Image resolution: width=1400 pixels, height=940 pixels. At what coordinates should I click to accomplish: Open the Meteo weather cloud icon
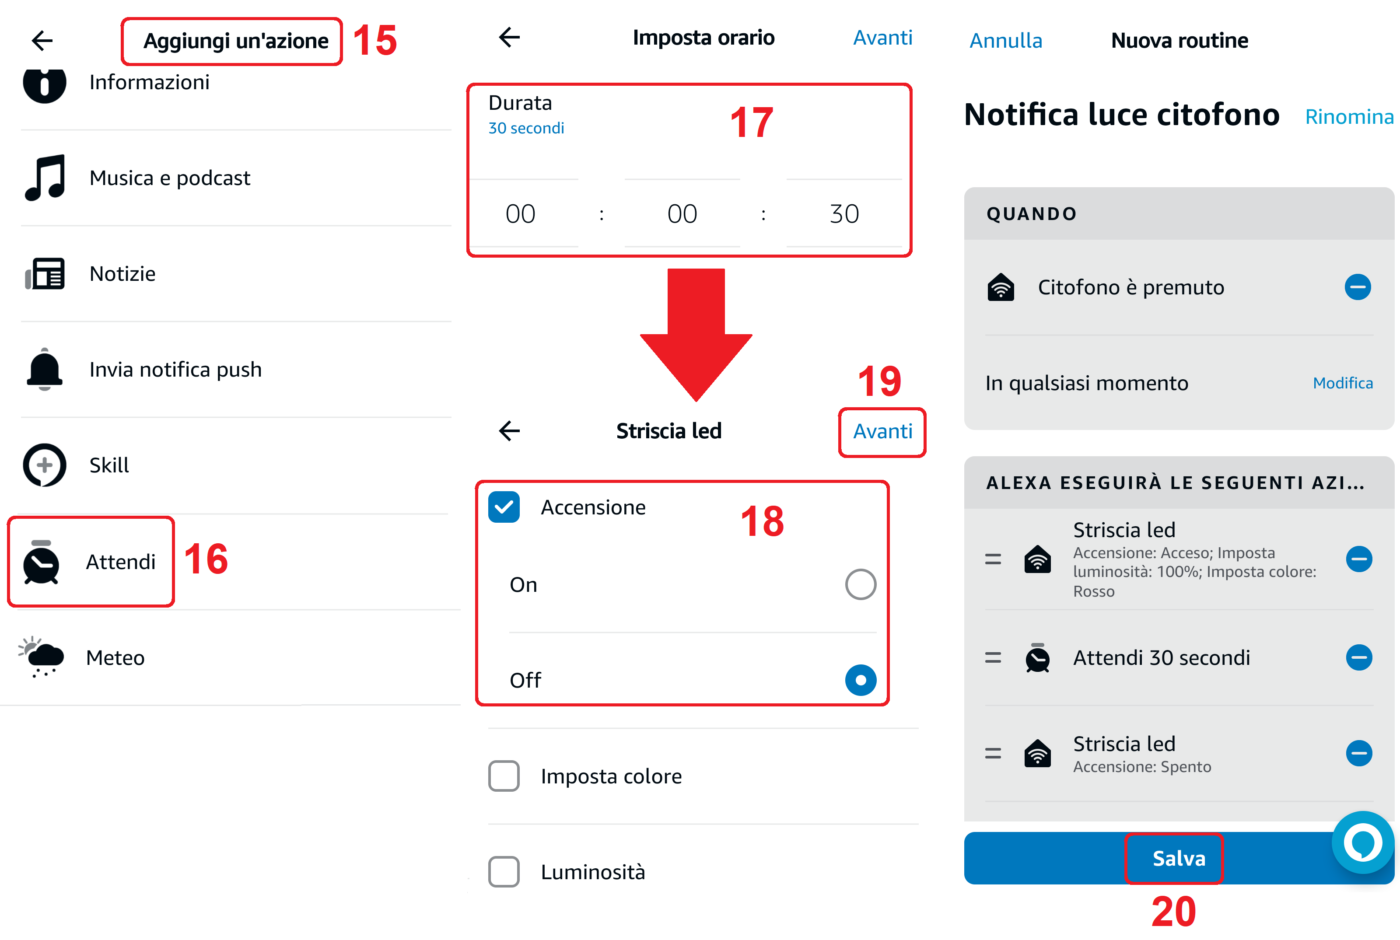click(x=42, y=657)
